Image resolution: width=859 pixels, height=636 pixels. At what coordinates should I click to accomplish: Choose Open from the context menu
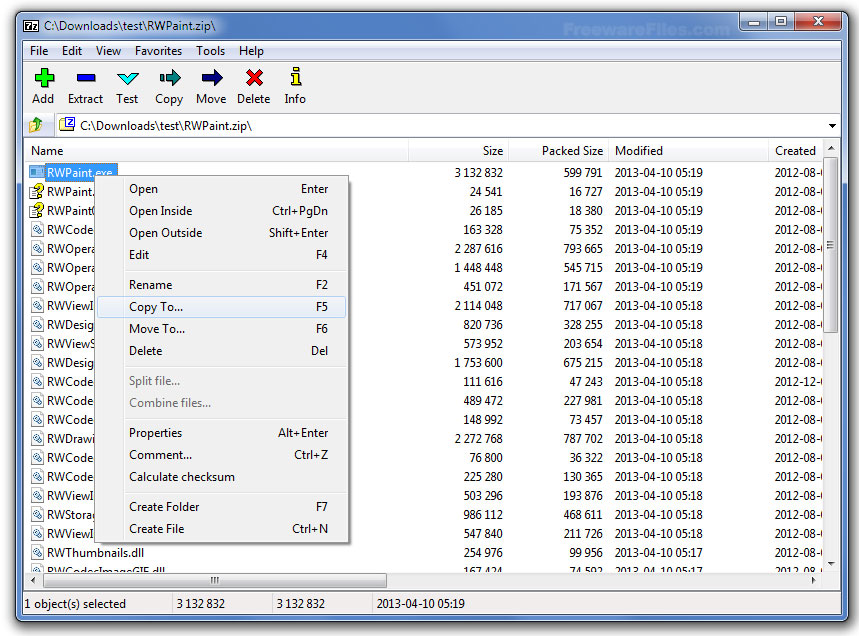pyautogui.click(x=221, y=189)
